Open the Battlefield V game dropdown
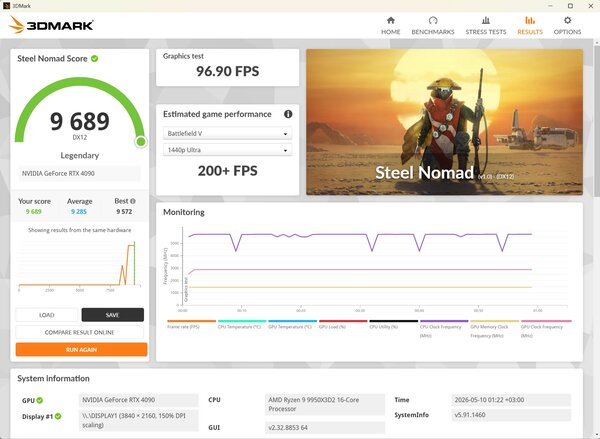The height and width of the screenshot is (439, 600). 227,134
